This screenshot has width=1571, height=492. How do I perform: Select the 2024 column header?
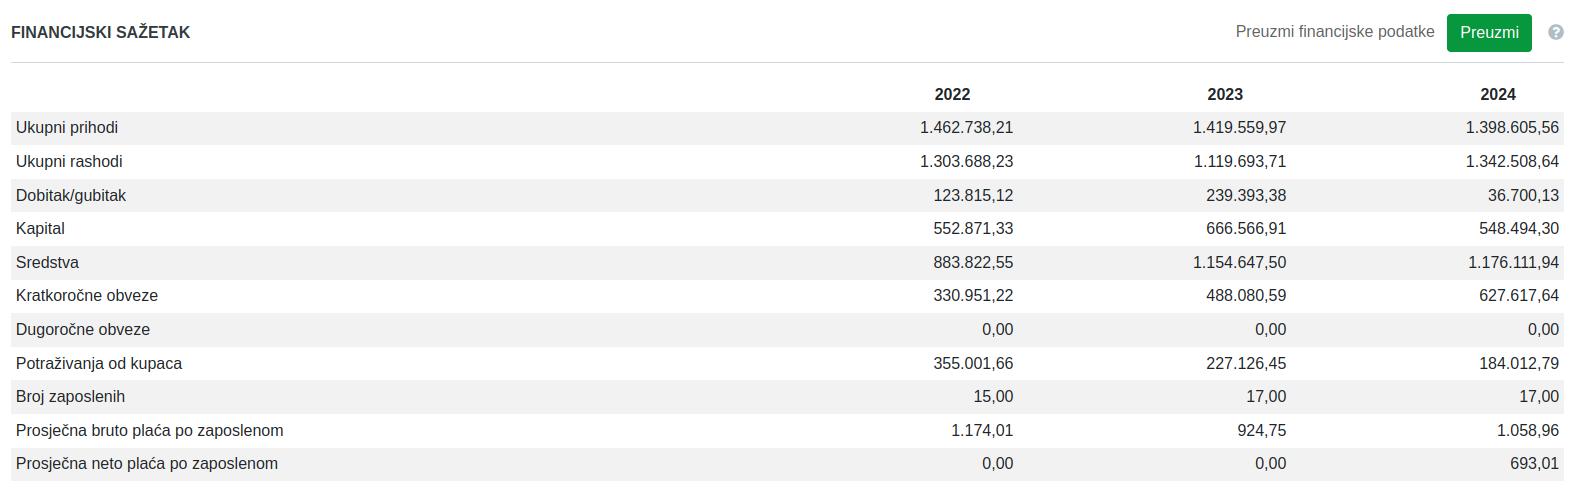coord(1497,94)
